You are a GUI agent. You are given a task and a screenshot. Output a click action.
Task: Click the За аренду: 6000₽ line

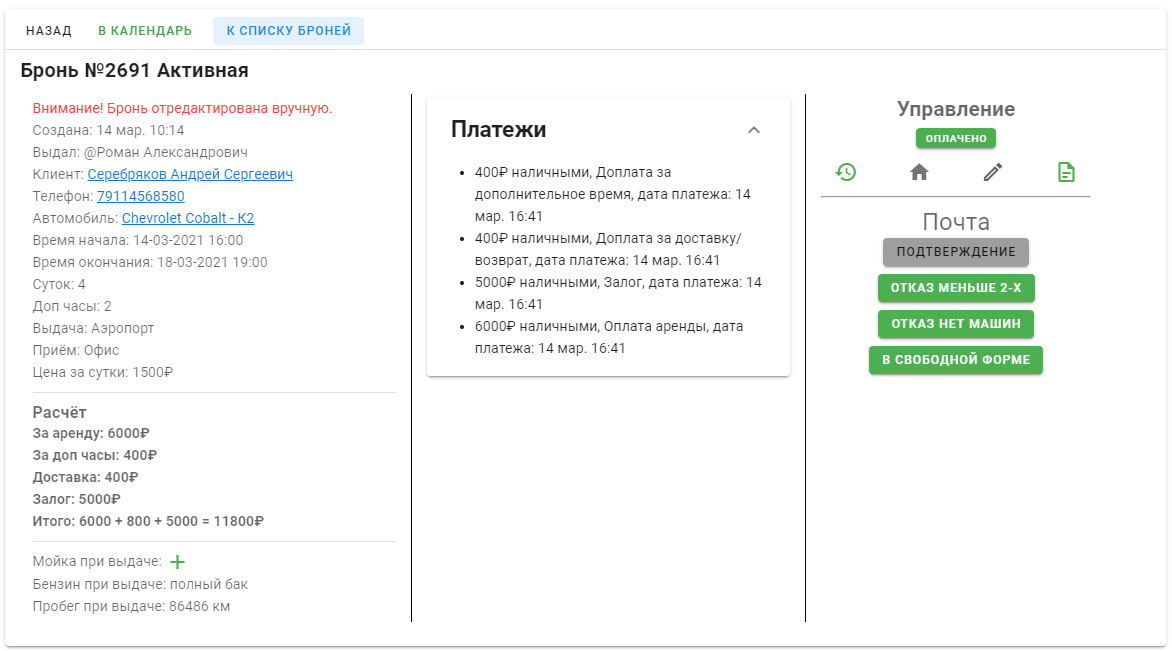pos(90,434)
